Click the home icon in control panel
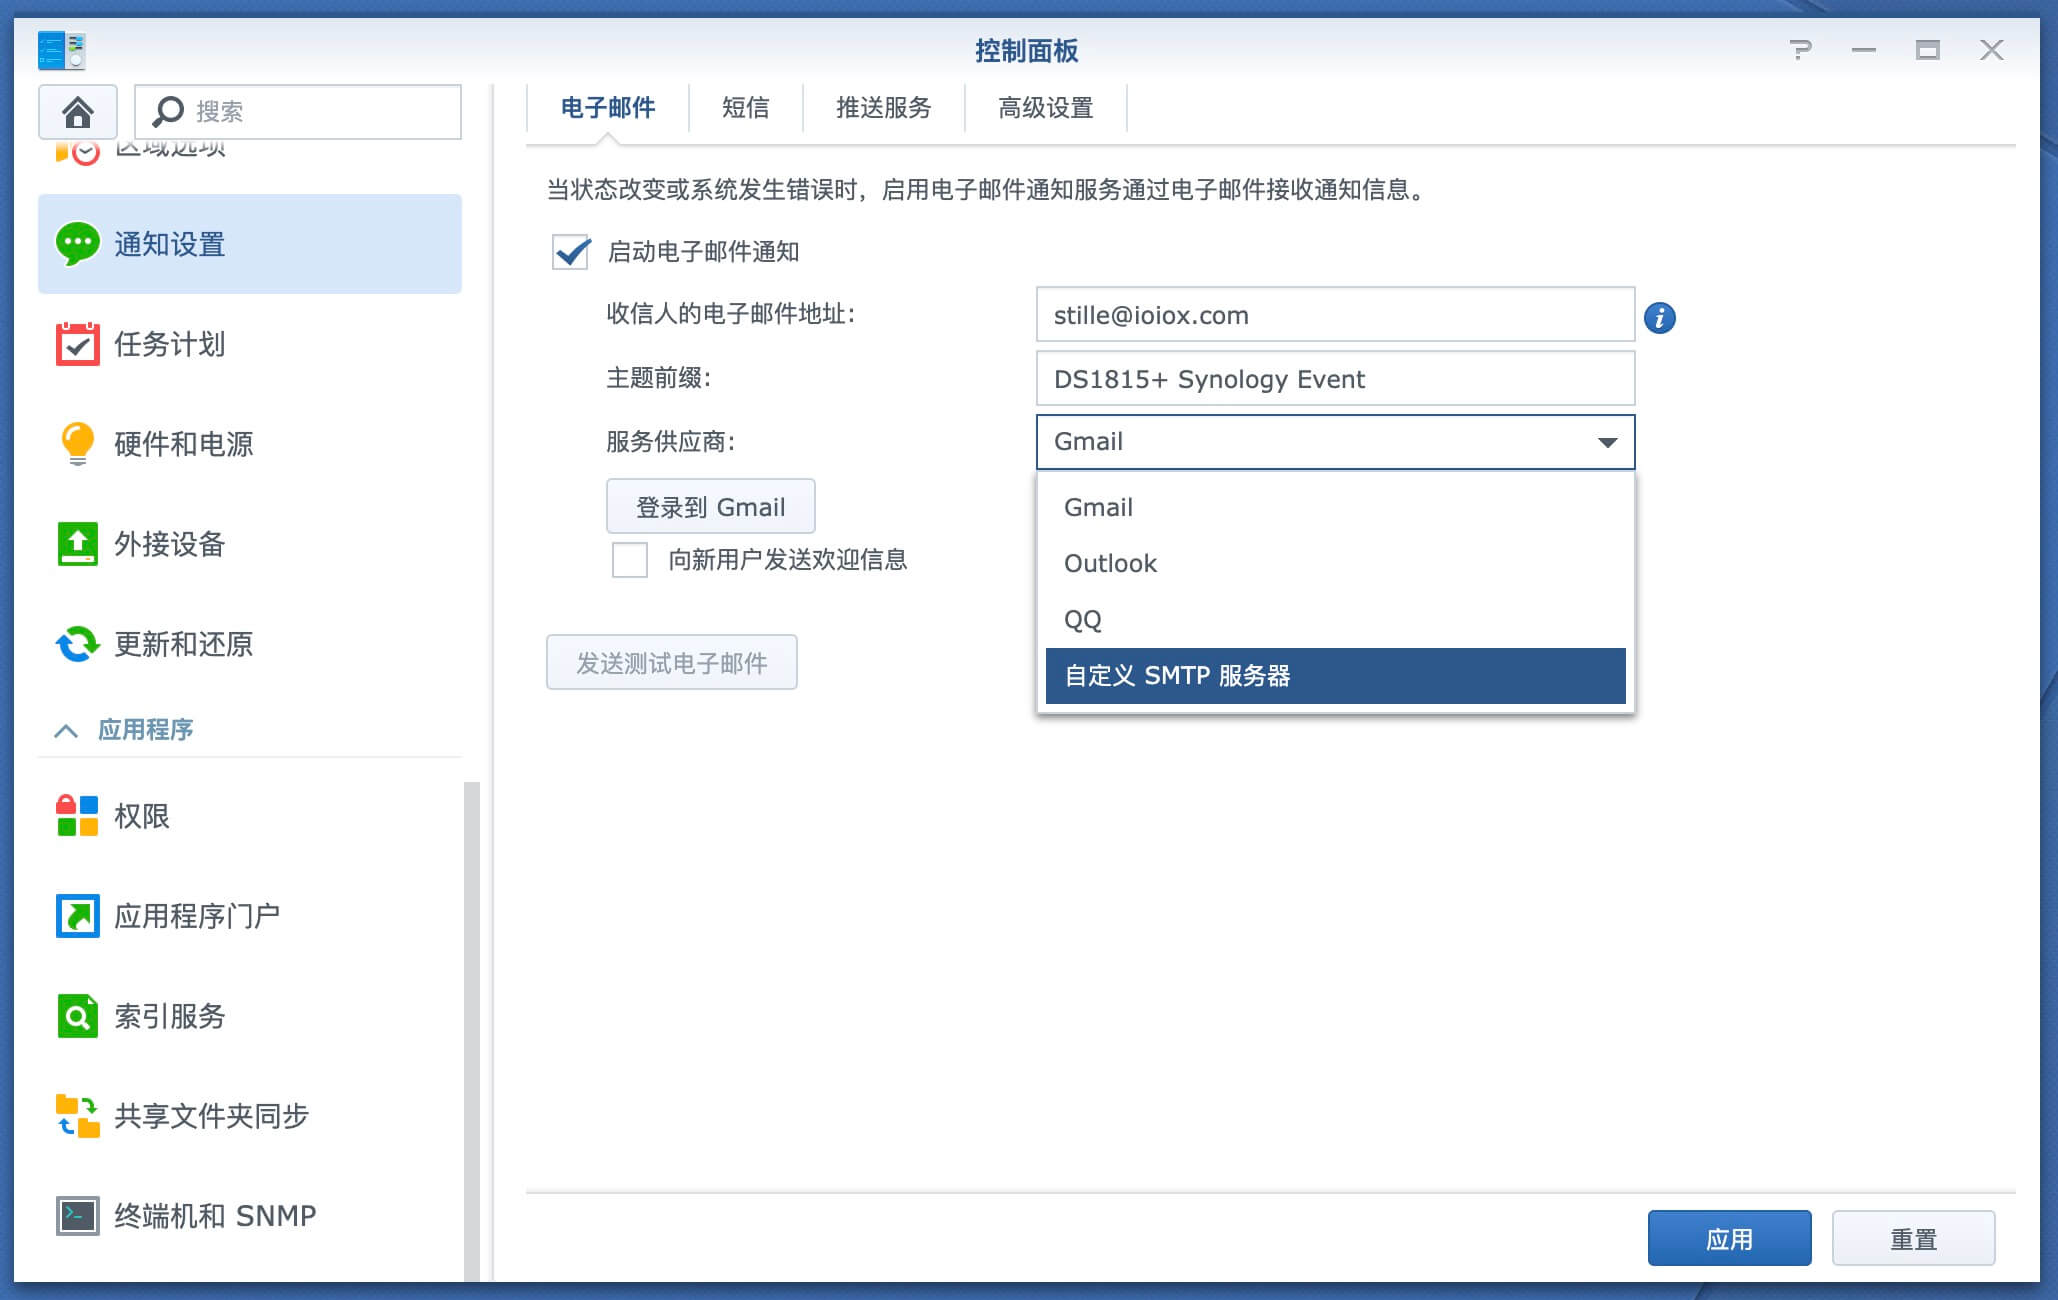This screenshot has width=2058, height=1300. click(x=77, y=111)
